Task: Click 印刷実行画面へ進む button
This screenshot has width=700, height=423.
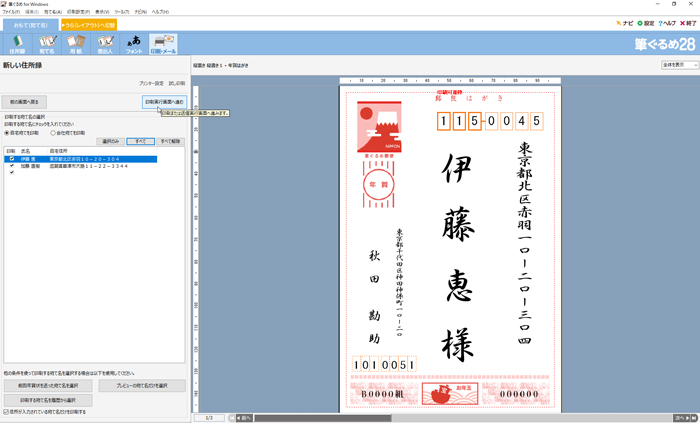Action: point(163,102)
